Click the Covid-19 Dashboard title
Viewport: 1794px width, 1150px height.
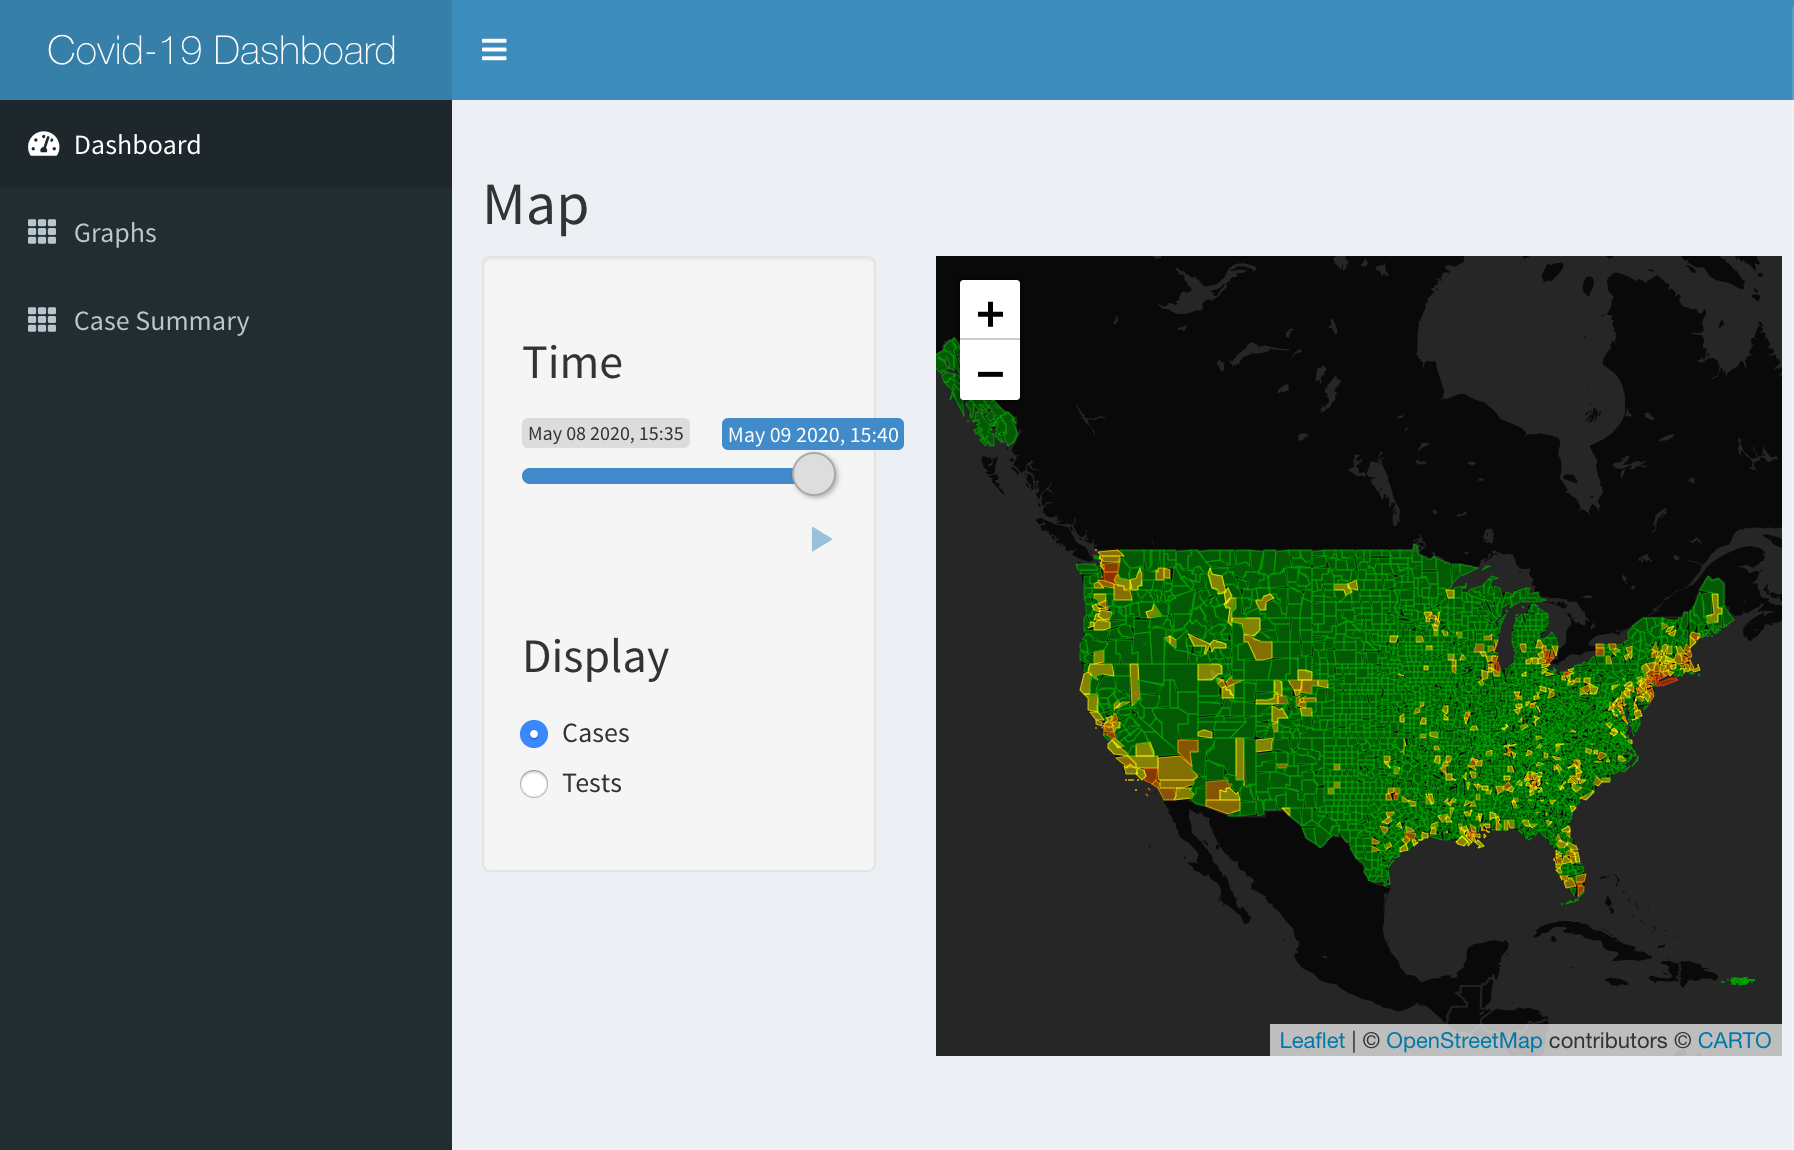click(x=222, y=50)
